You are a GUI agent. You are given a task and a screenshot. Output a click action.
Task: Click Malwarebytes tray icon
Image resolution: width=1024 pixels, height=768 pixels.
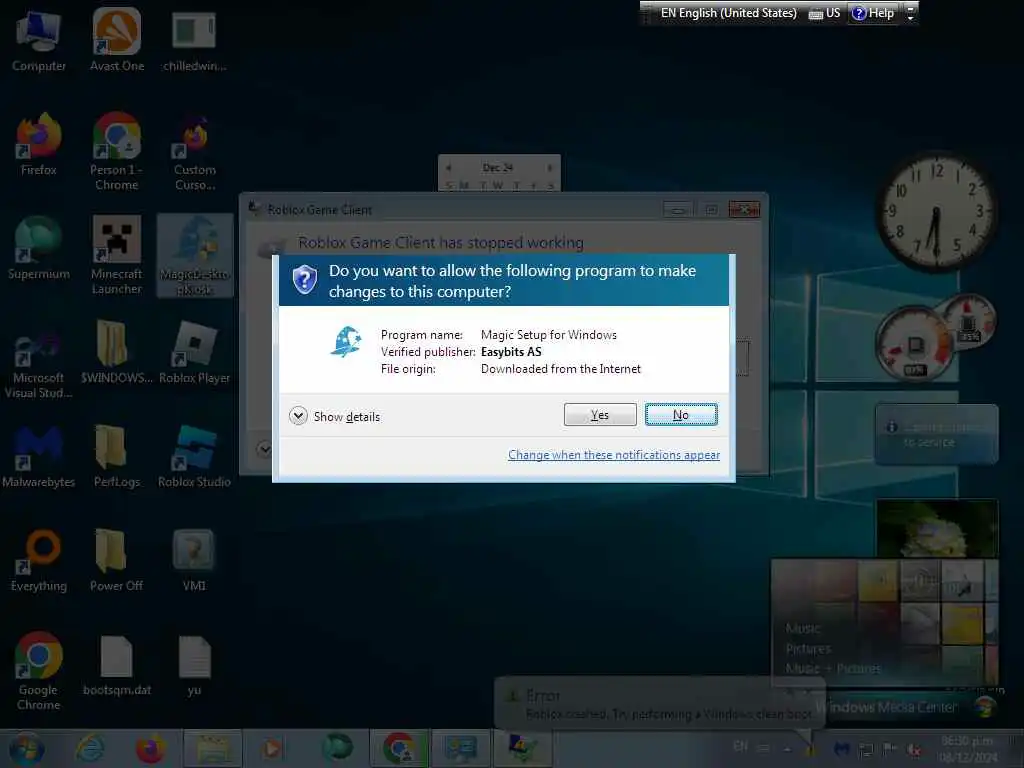(x=842, y=749)
